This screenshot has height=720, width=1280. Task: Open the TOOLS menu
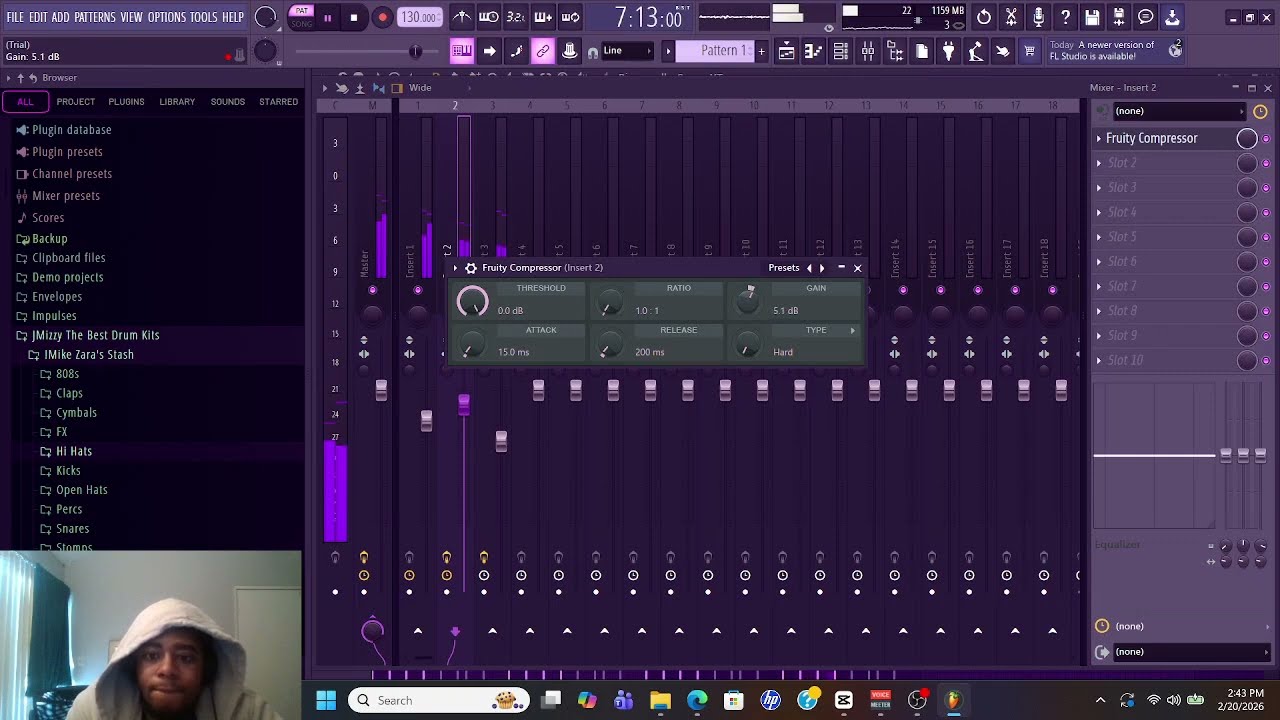click(204, 17)
